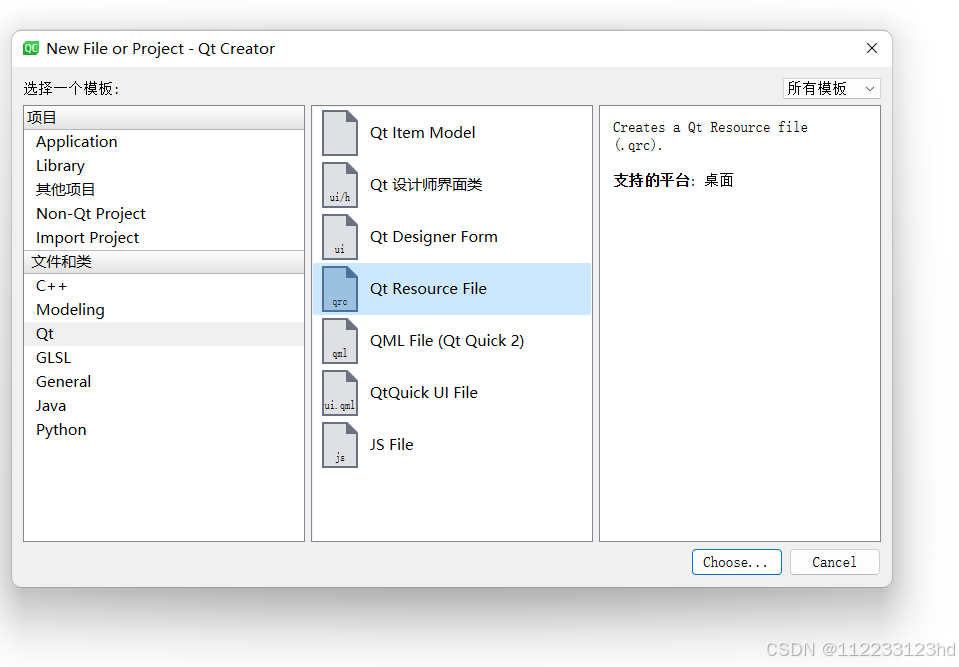
Task: Click the qml file icon
Action: point(339,341)
